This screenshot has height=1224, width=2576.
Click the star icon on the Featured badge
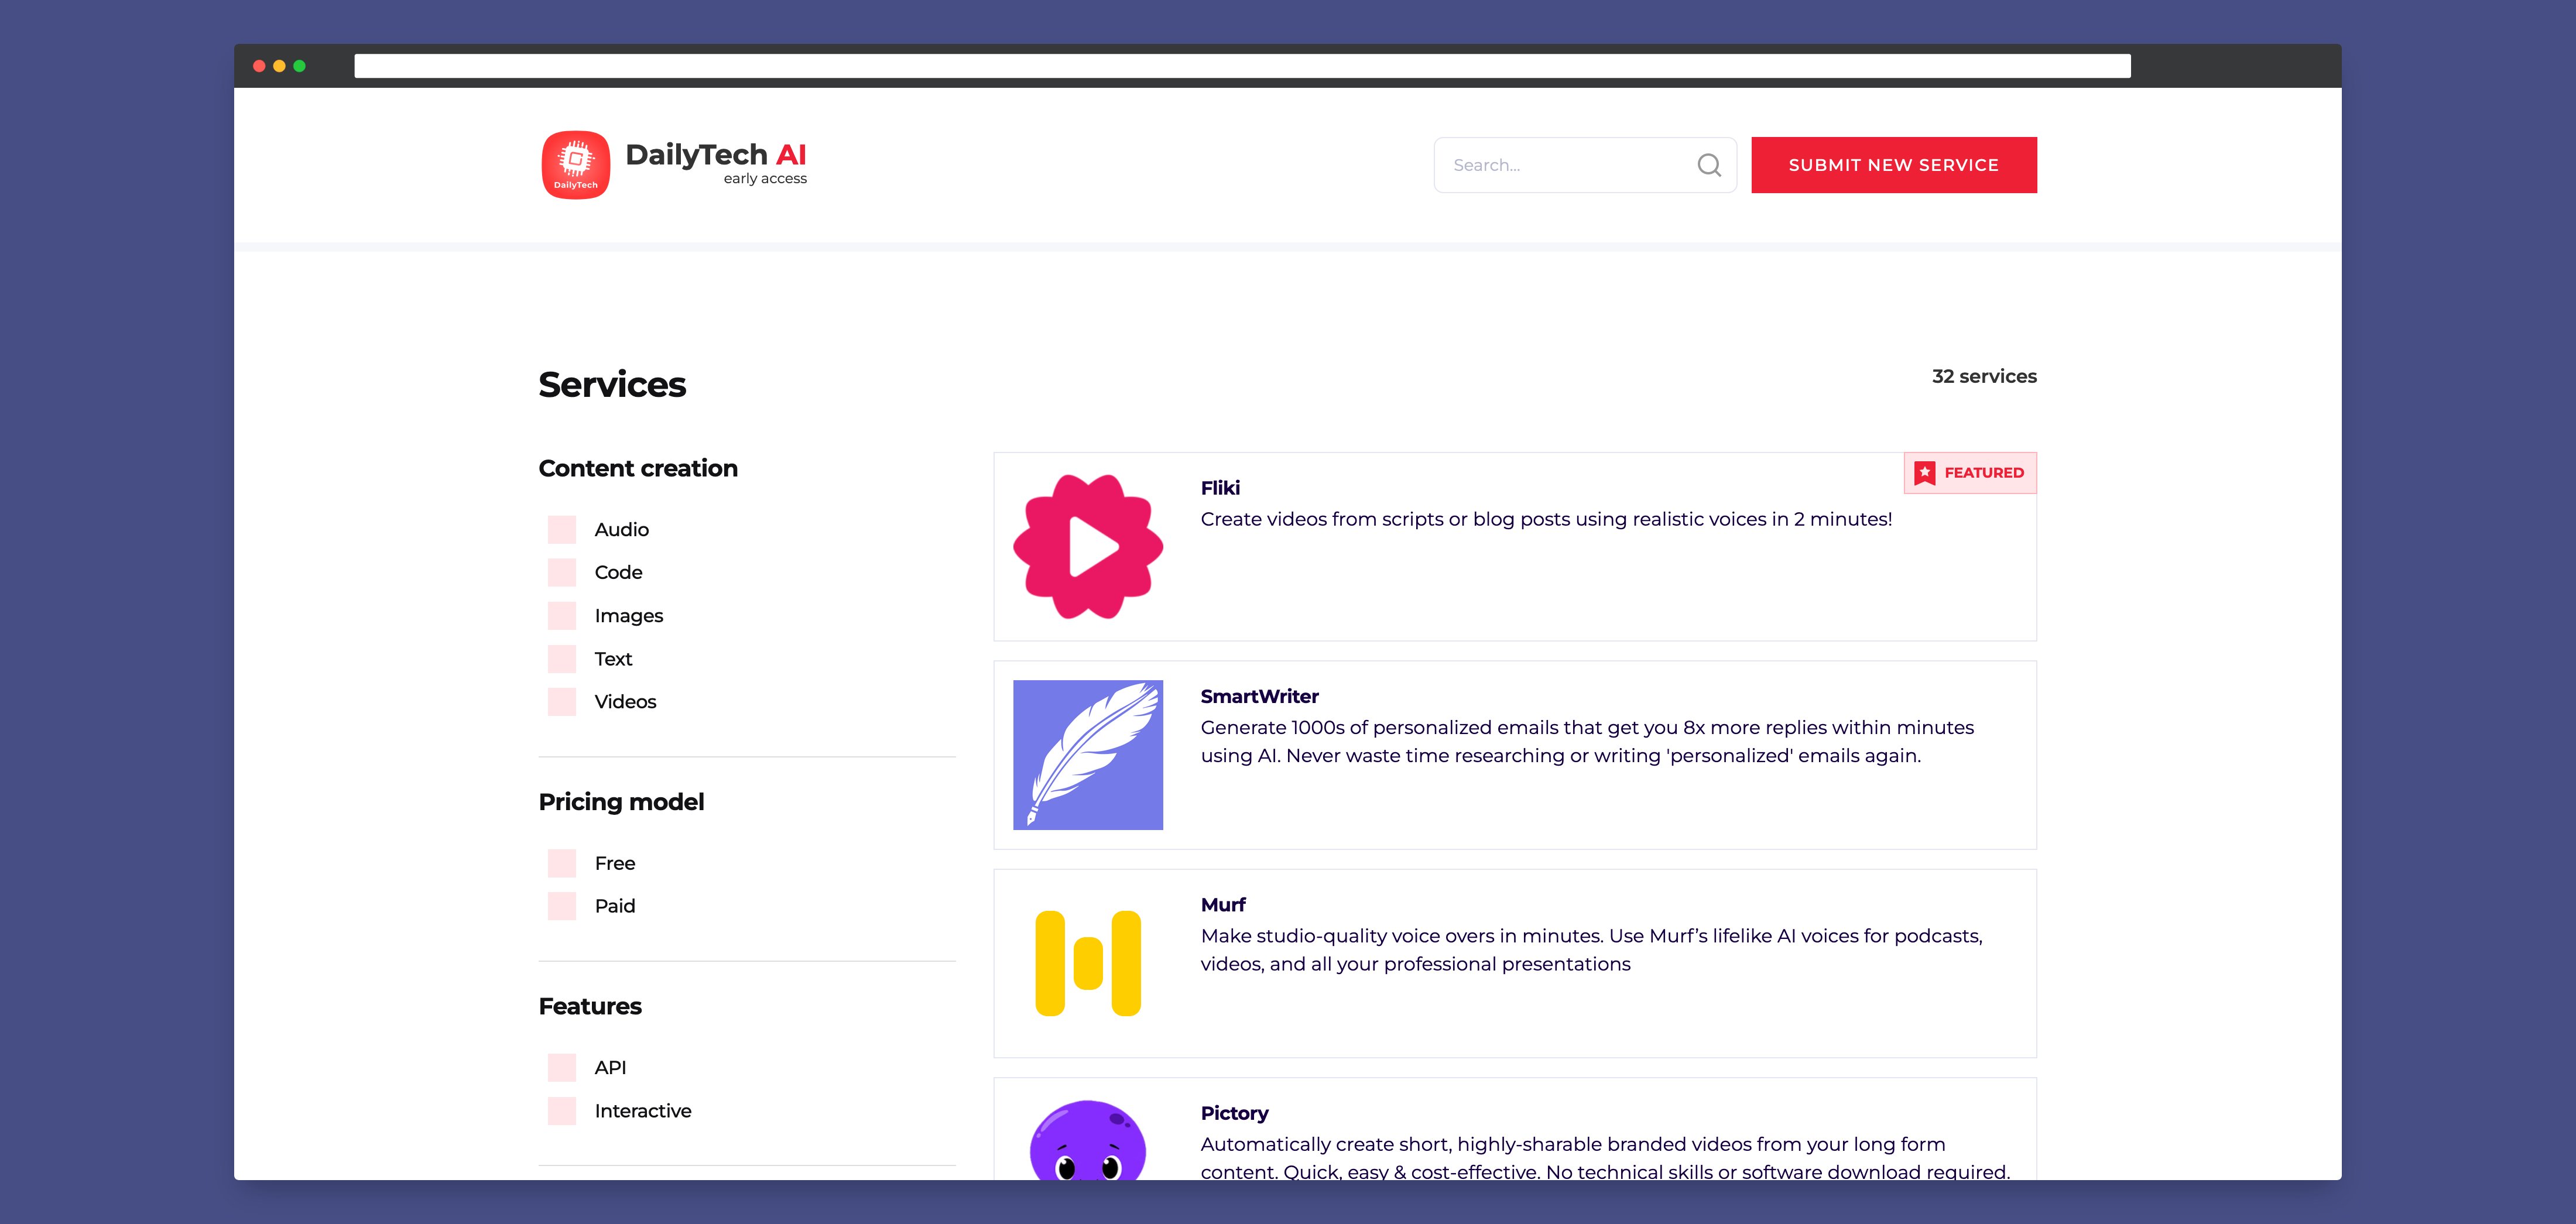pyautogui.click(x=1924, y=472)
